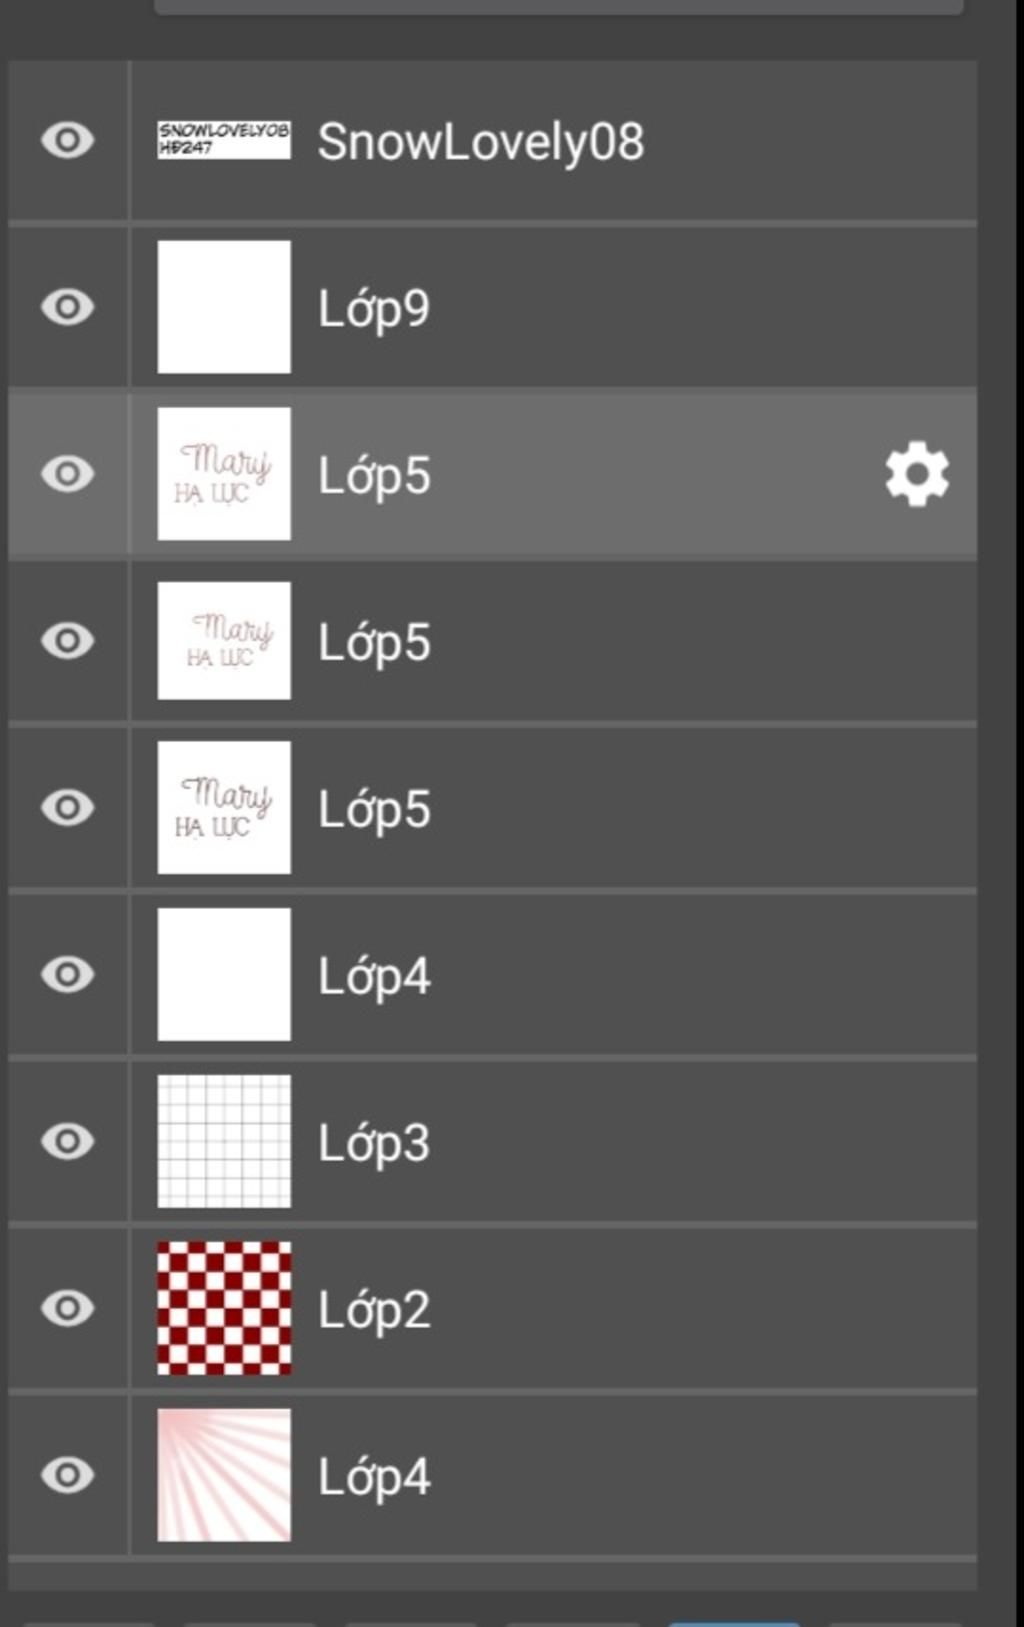Toggle eye of Lớp5 layer above Lớp4
This screenshot has height=1627, width=1024.
tap(67, 807)
